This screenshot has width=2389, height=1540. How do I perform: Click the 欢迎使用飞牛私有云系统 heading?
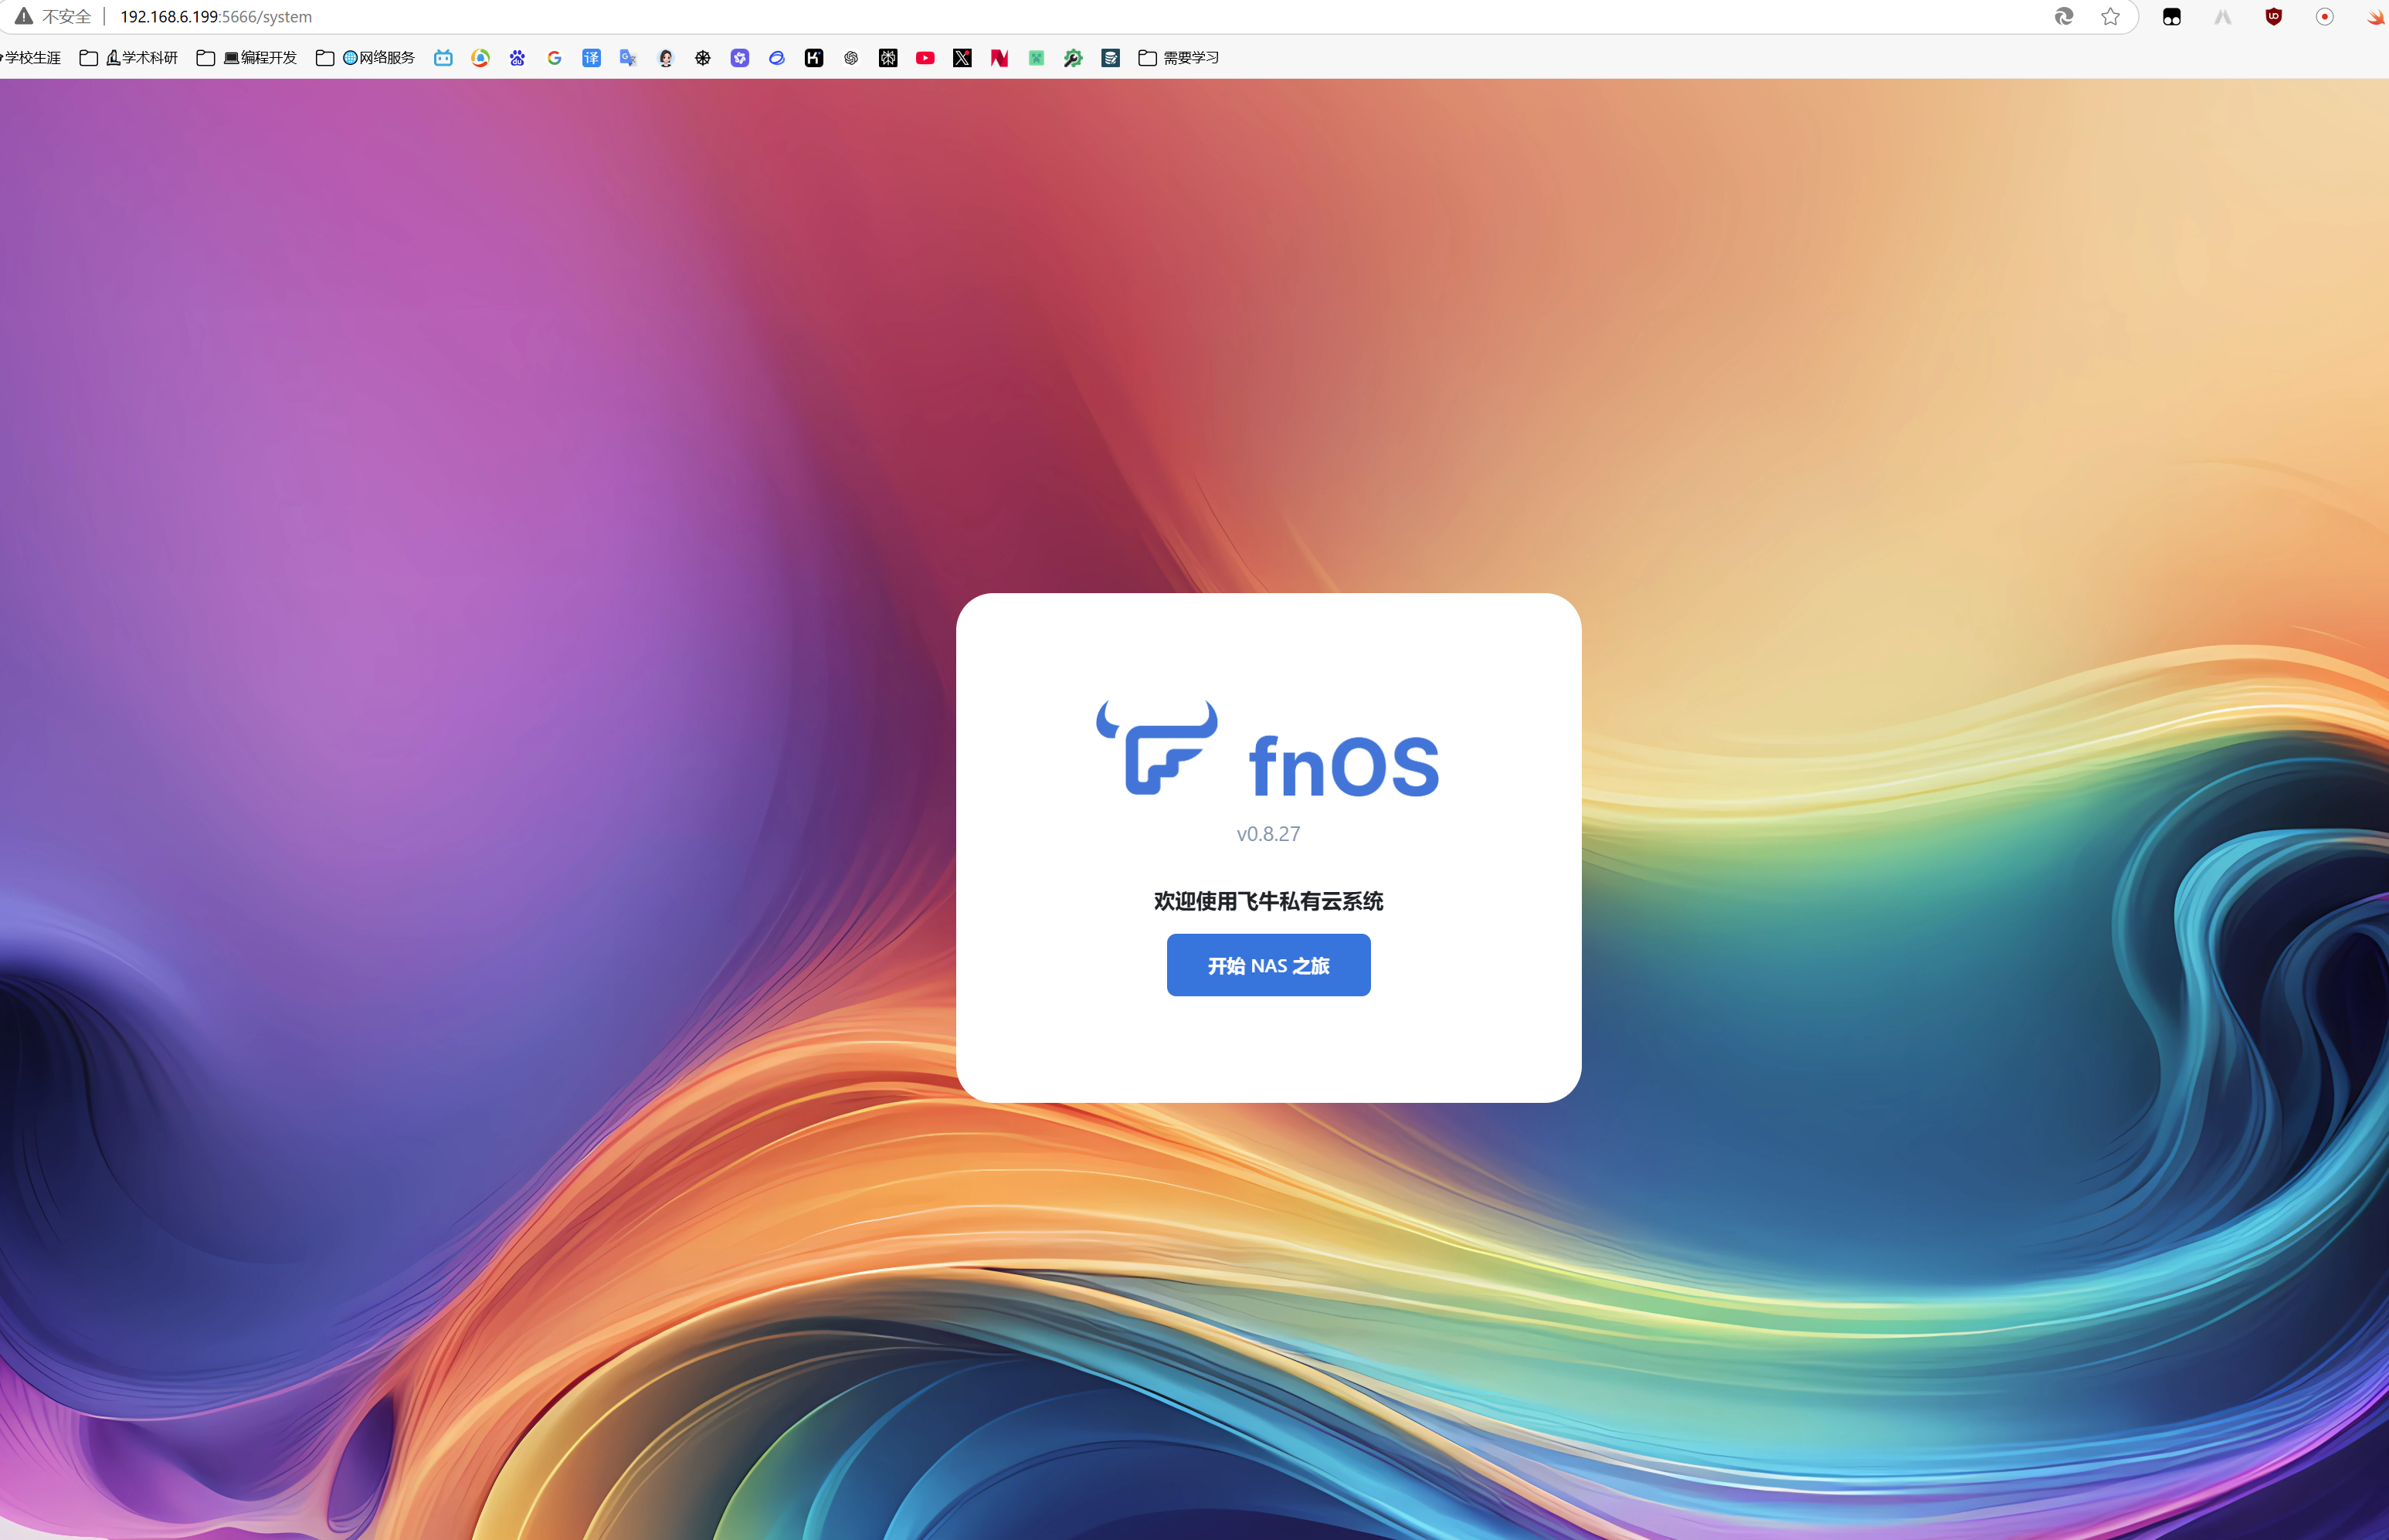coord(1268,901)
